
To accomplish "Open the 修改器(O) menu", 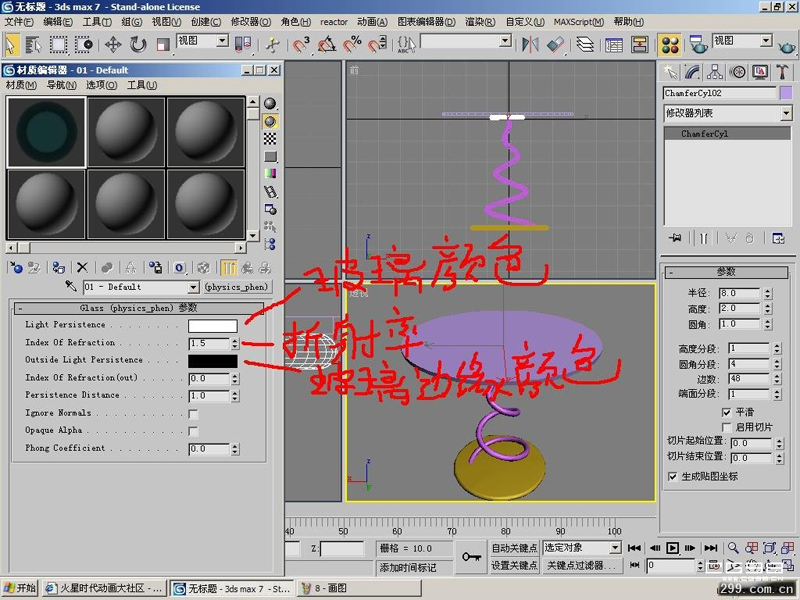I will 251,22.
